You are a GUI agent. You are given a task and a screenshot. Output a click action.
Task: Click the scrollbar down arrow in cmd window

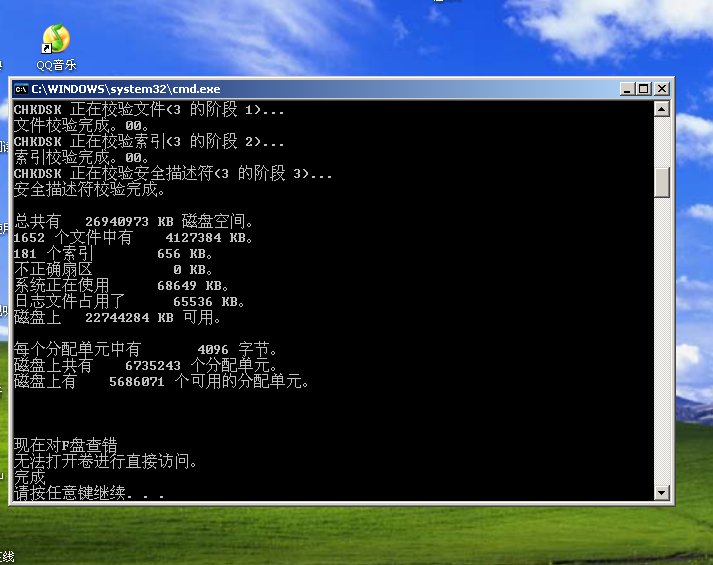[x=662, y=492]
